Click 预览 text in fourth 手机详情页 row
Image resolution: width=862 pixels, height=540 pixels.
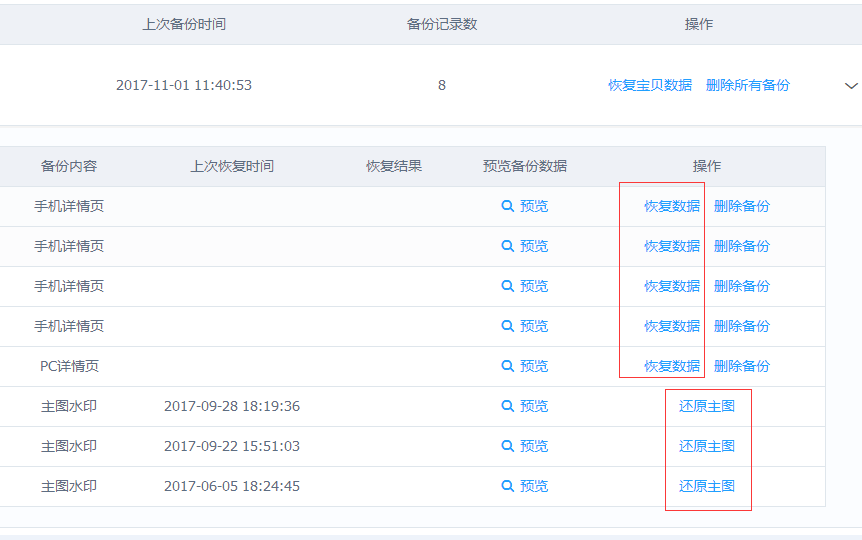point(534,326)
